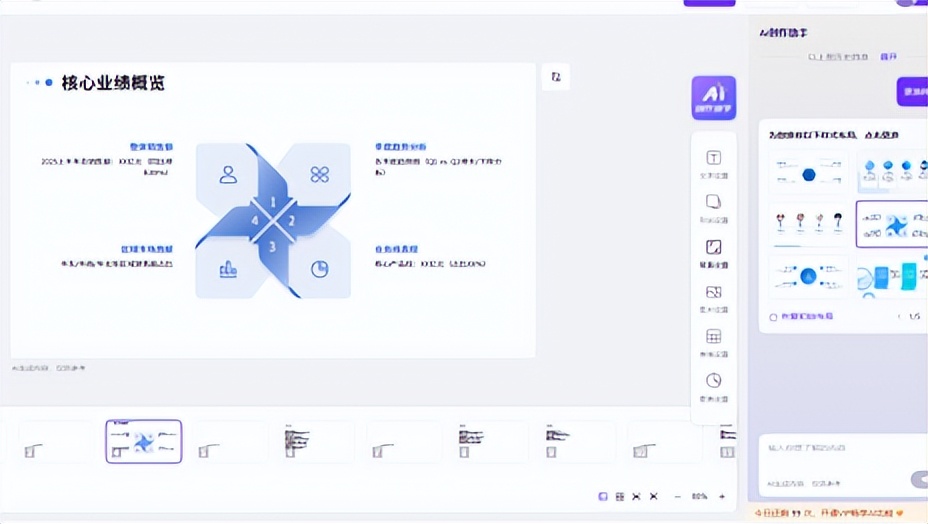Select the table settings grid icon

(x=714, y=336)
